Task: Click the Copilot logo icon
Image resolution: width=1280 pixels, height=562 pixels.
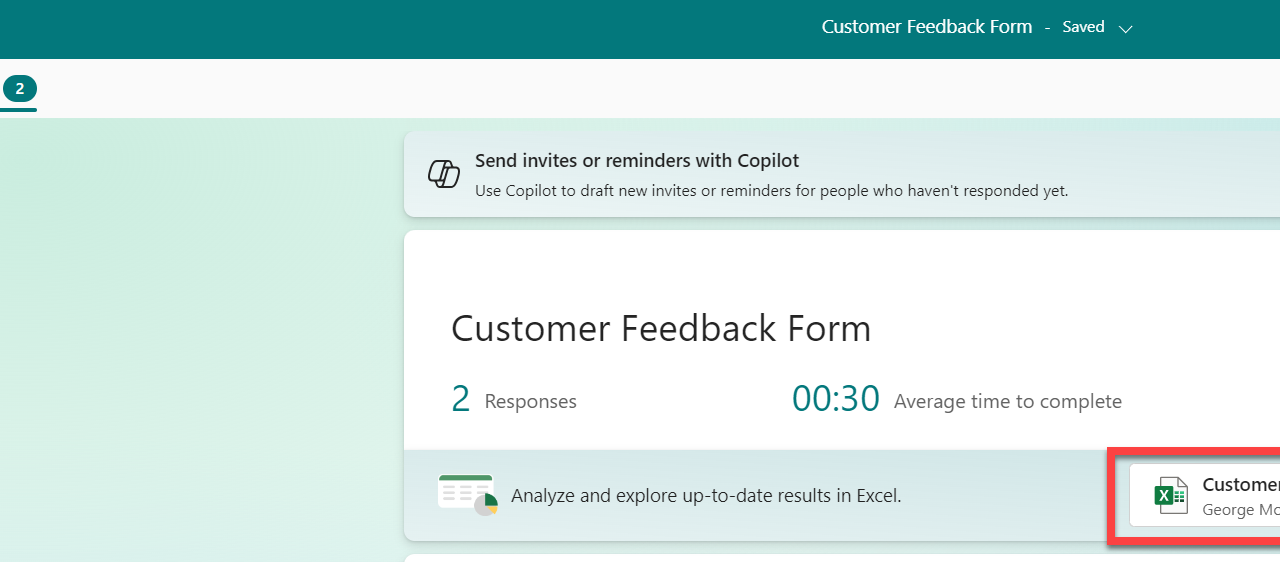Action: 443,174
